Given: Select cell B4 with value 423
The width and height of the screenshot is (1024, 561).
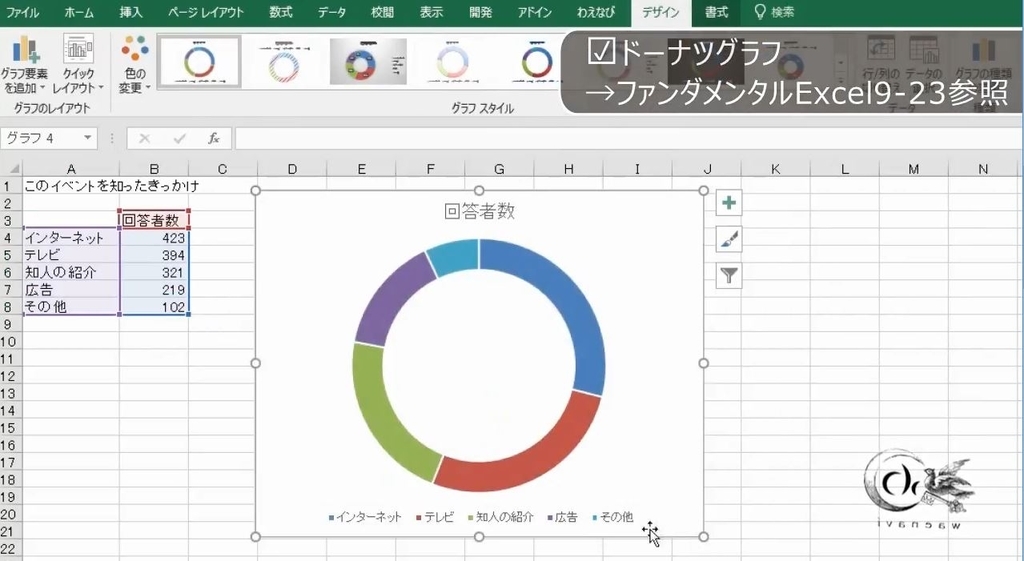Looking at the screenshot, I should click(x=154, y=238).
